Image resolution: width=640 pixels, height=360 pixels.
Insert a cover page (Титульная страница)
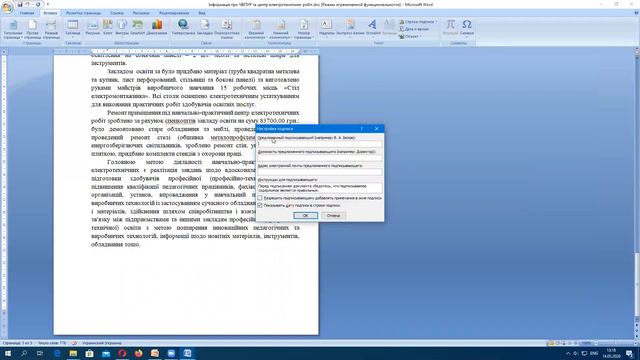click(13, 29)
